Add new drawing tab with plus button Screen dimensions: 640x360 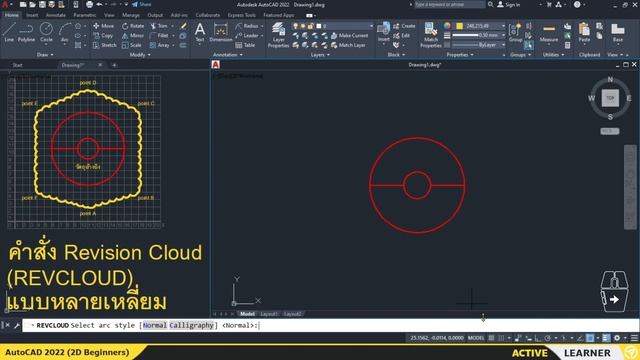(x=114, y=65)
